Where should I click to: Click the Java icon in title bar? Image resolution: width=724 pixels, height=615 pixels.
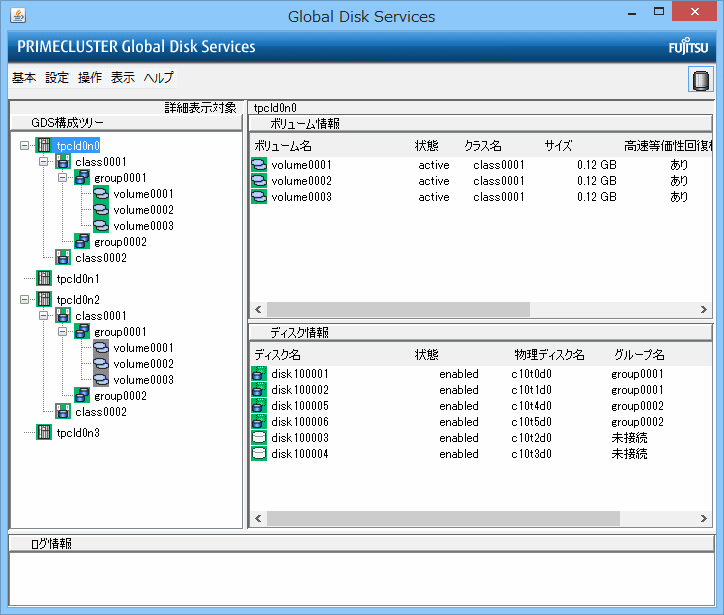(18, 15)
